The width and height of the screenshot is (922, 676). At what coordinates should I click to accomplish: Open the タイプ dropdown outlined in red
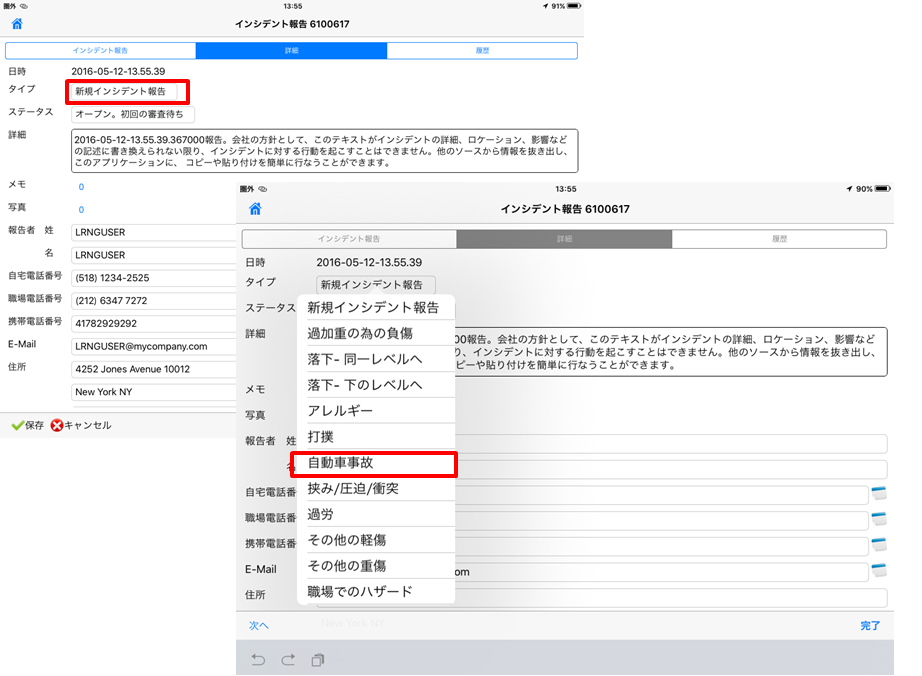pyautogui.click(x=128, y=92)
